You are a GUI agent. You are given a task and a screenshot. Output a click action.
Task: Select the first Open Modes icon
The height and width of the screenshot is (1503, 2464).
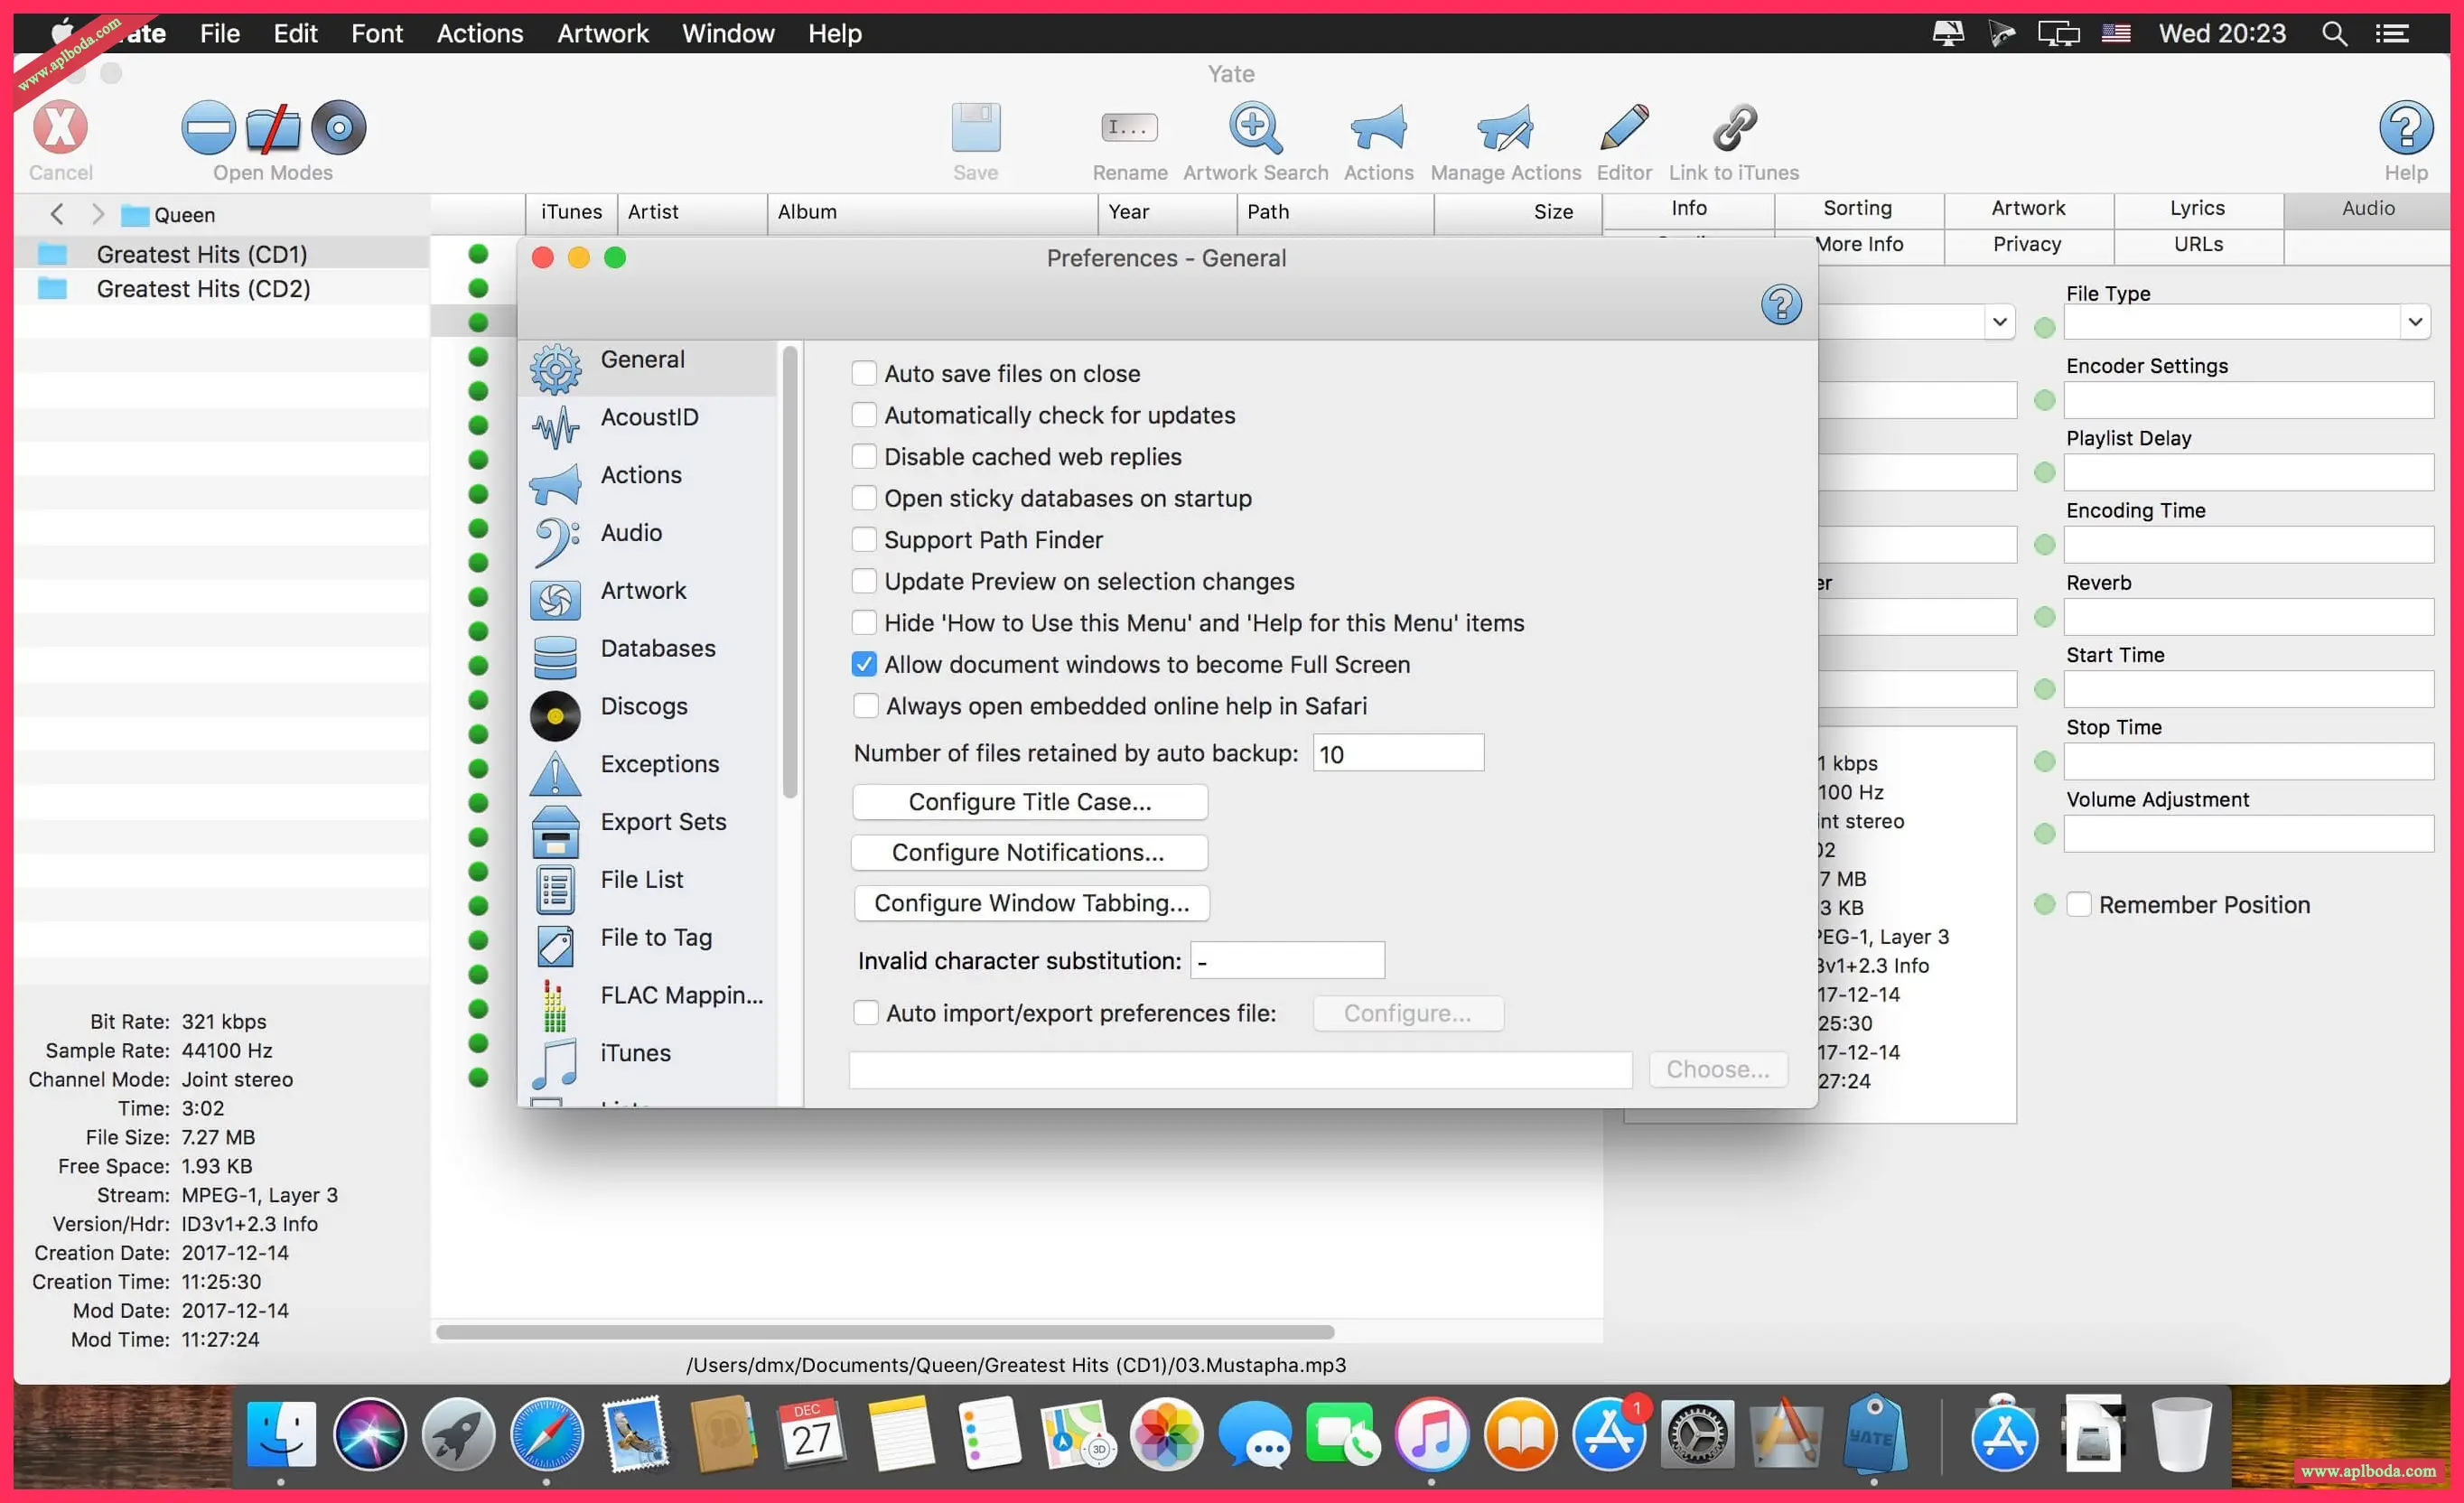click(208, 128)
